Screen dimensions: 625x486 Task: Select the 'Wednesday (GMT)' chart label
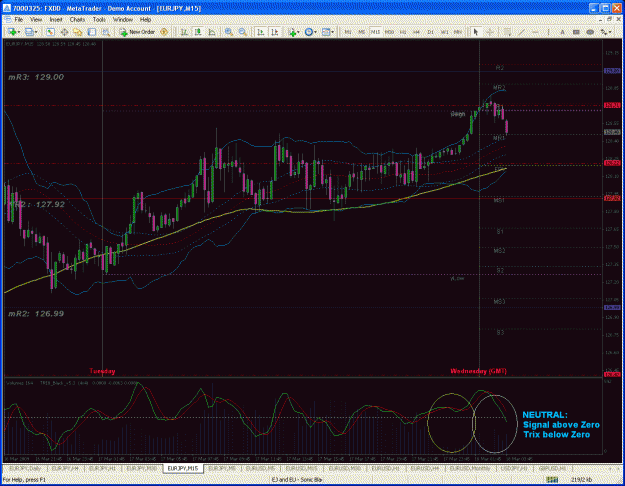tap(478, 371)
